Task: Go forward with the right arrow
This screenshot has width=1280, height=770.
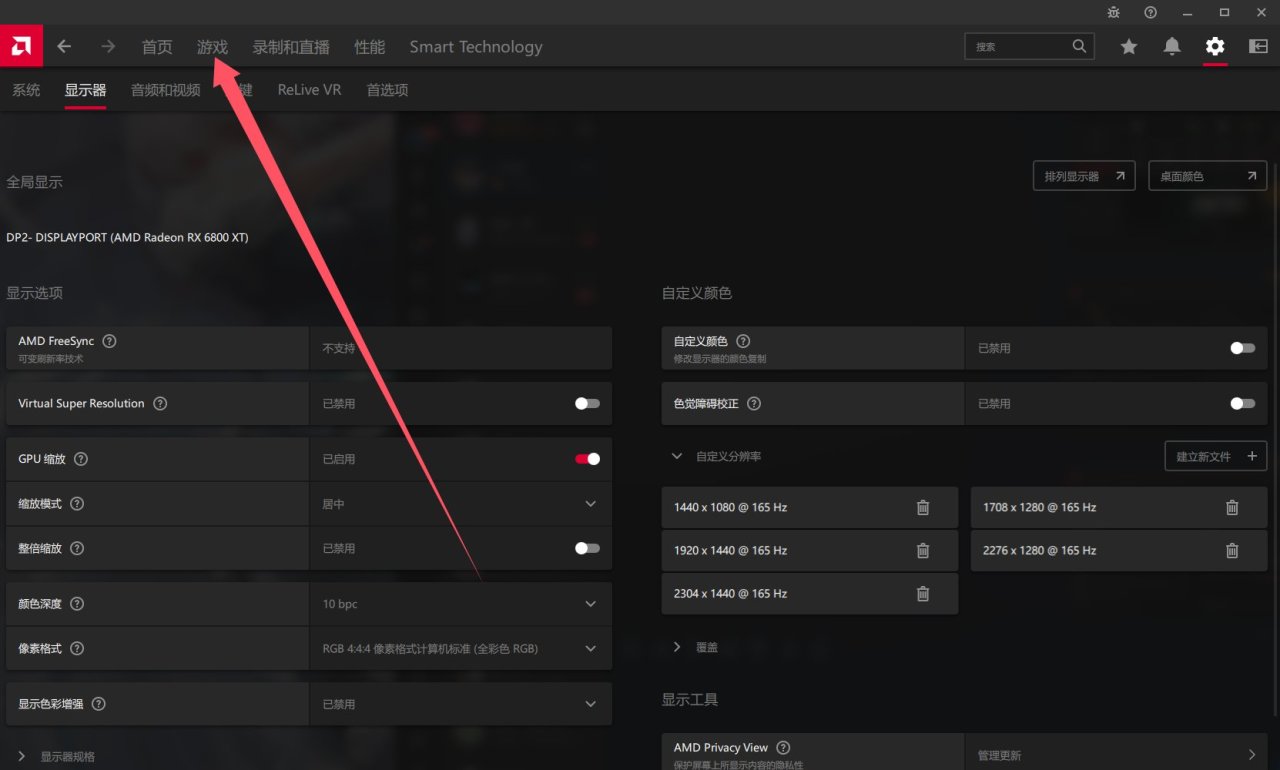Action: (x=108, y=46)
